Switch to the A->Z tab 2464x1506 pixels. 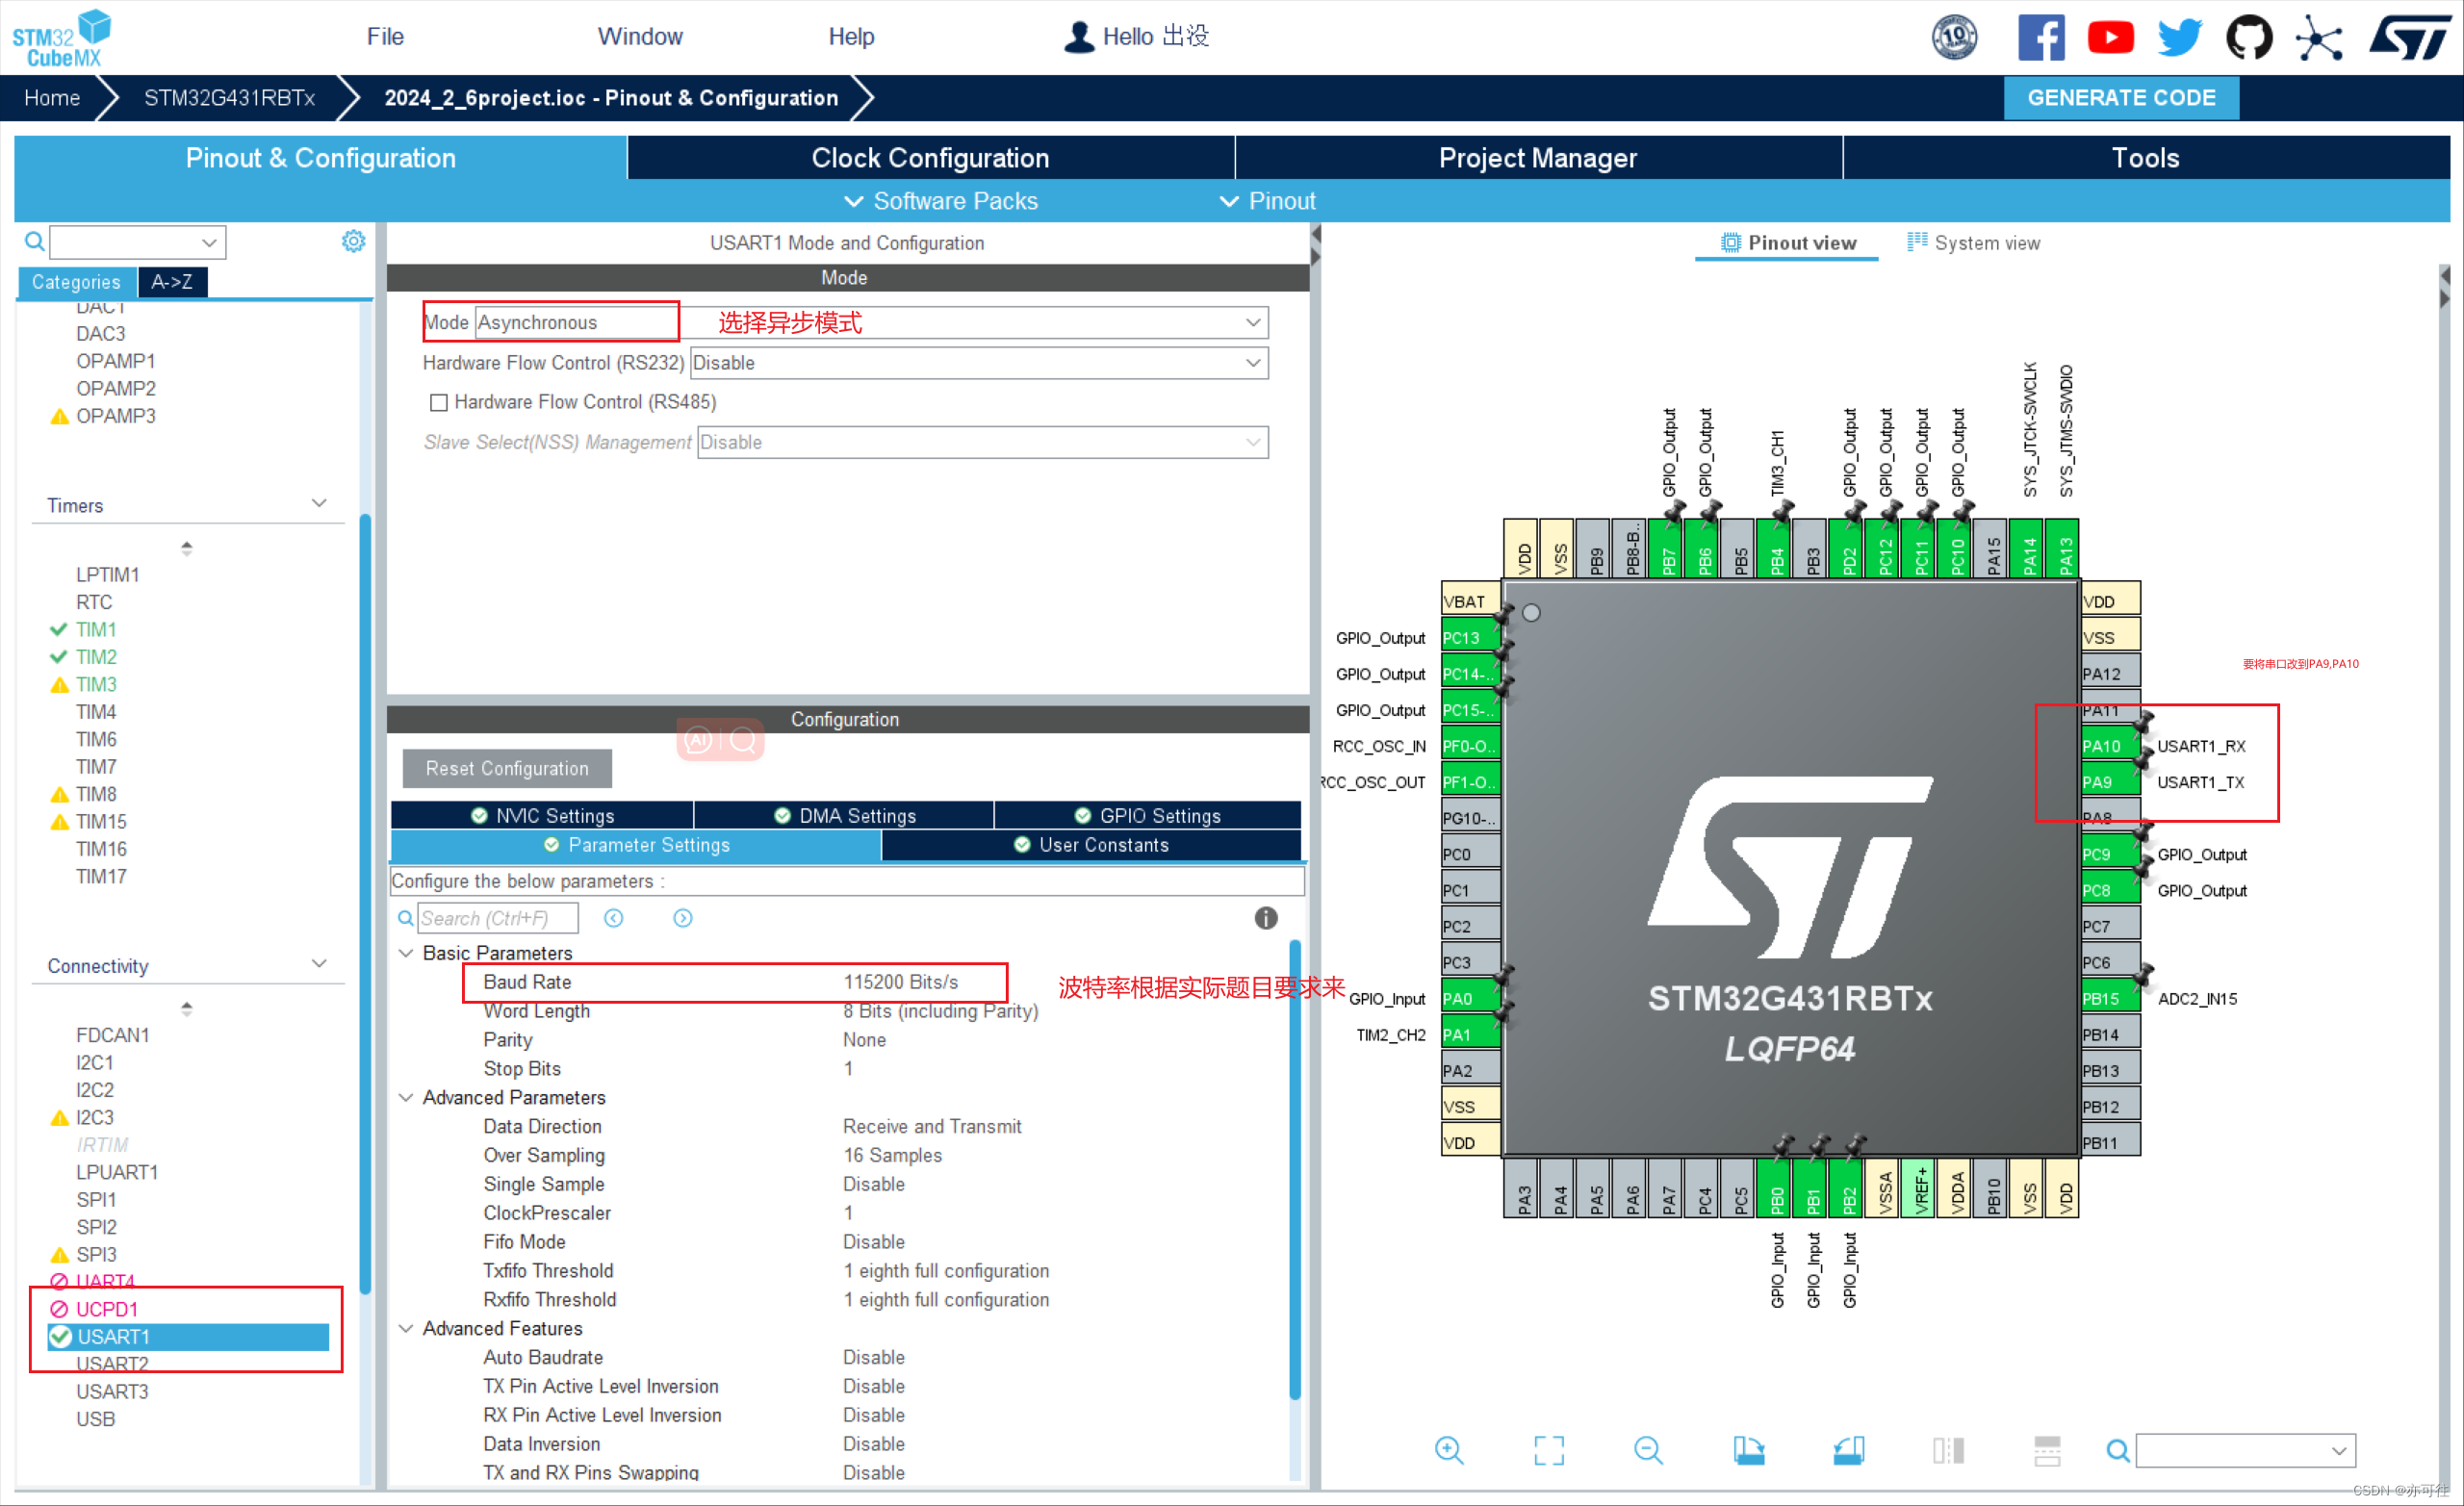pos(172,282)
